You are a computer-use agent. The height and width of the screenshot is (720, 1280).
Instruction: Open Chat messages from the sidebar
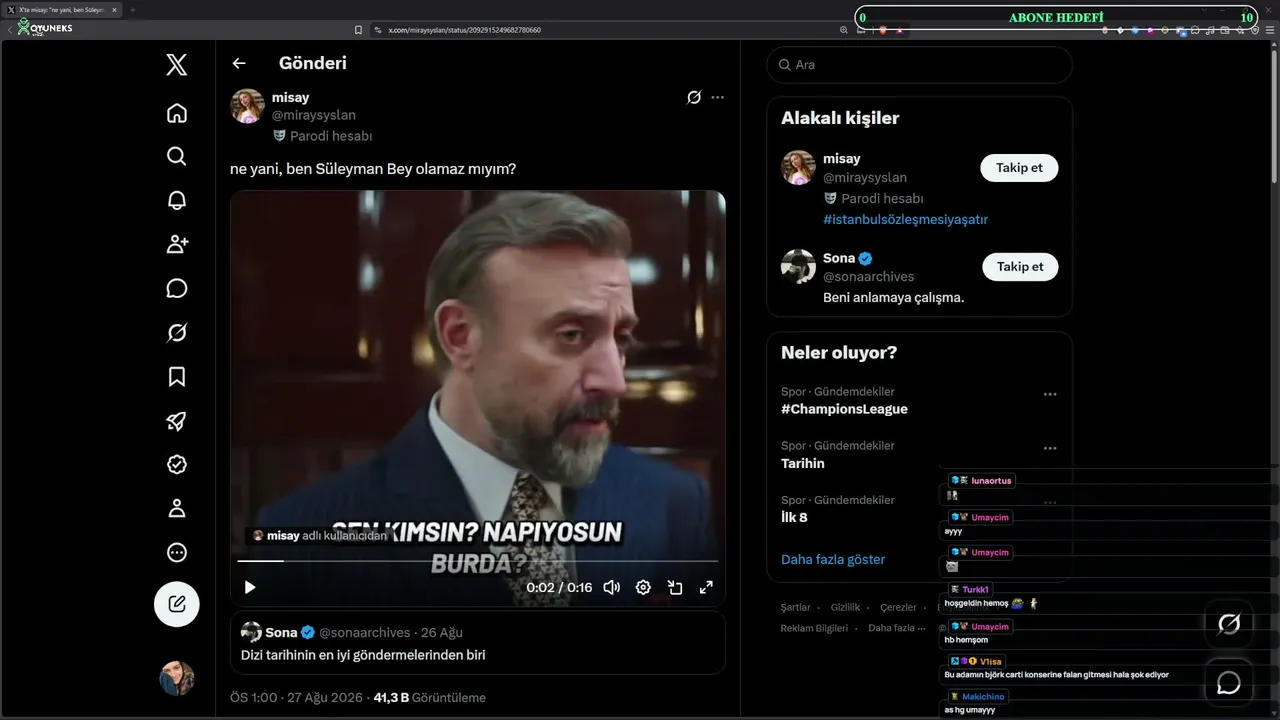pos(177,289)
